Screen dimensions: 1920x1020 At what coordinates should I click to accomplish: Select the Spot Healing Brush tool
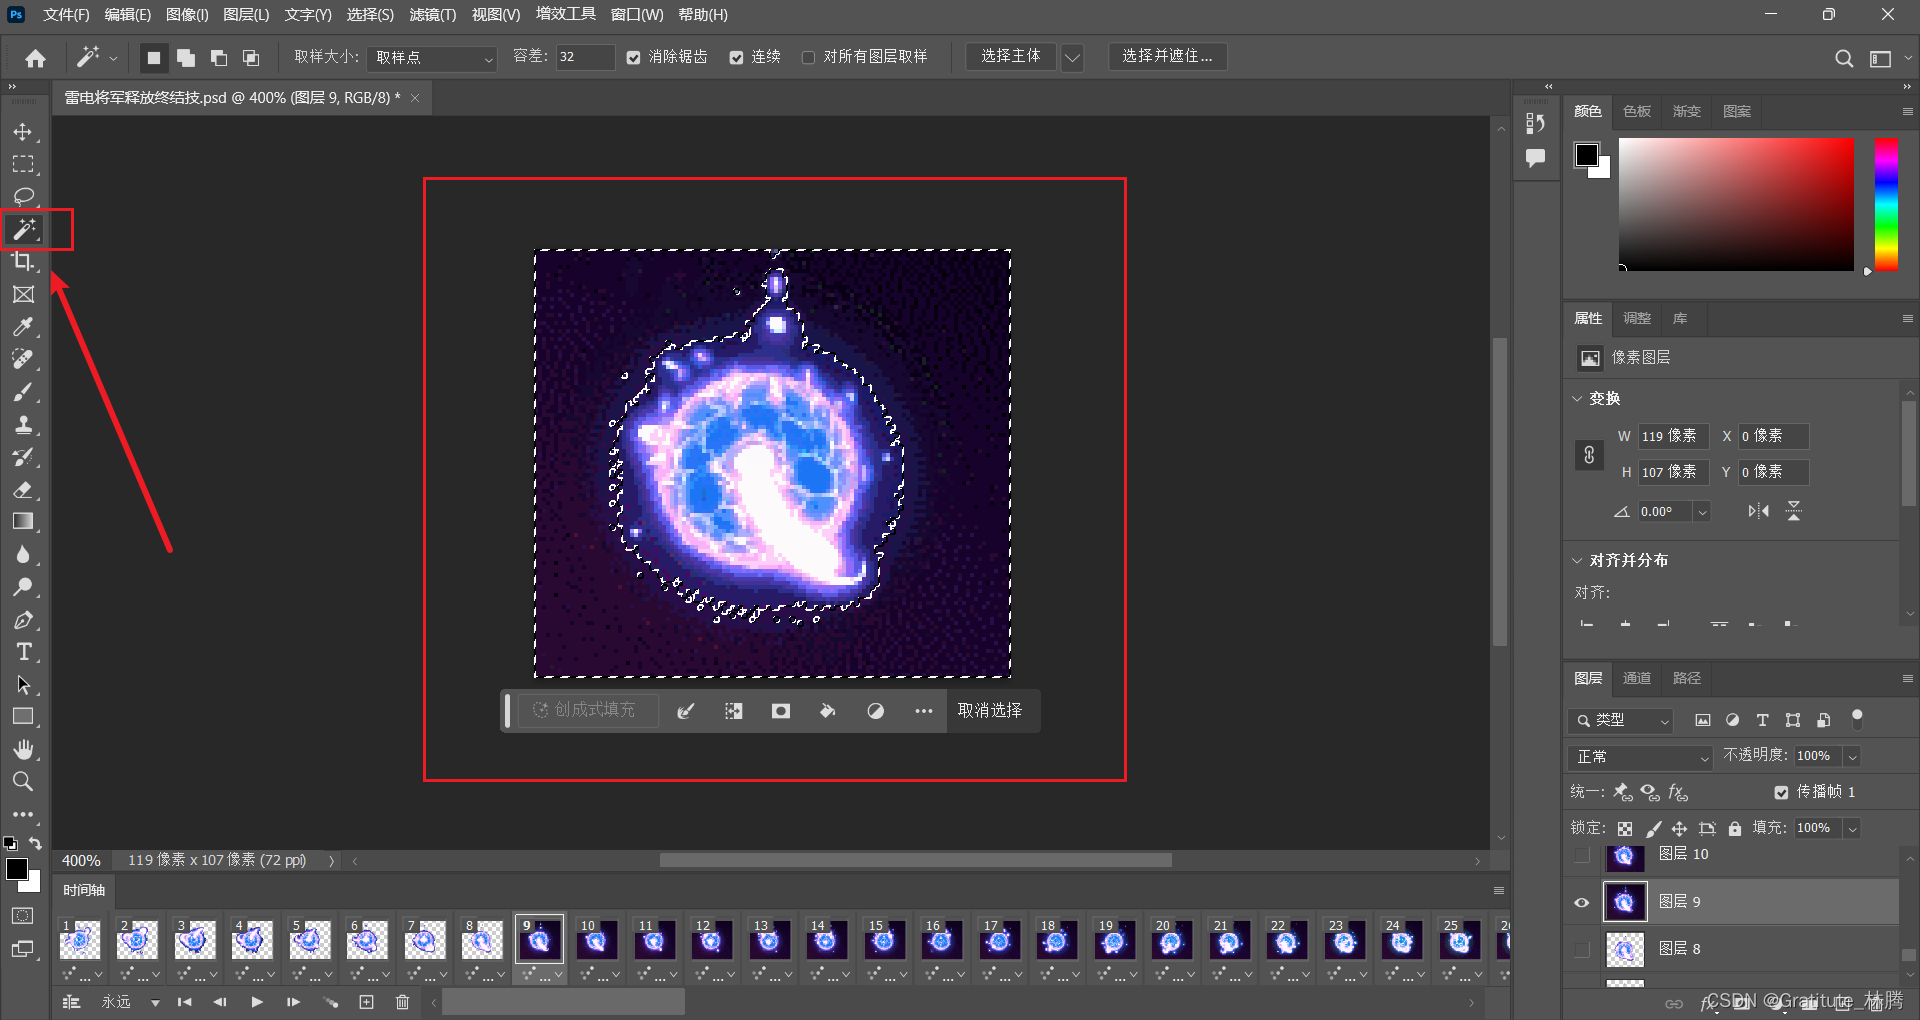(x=22, y=359)
